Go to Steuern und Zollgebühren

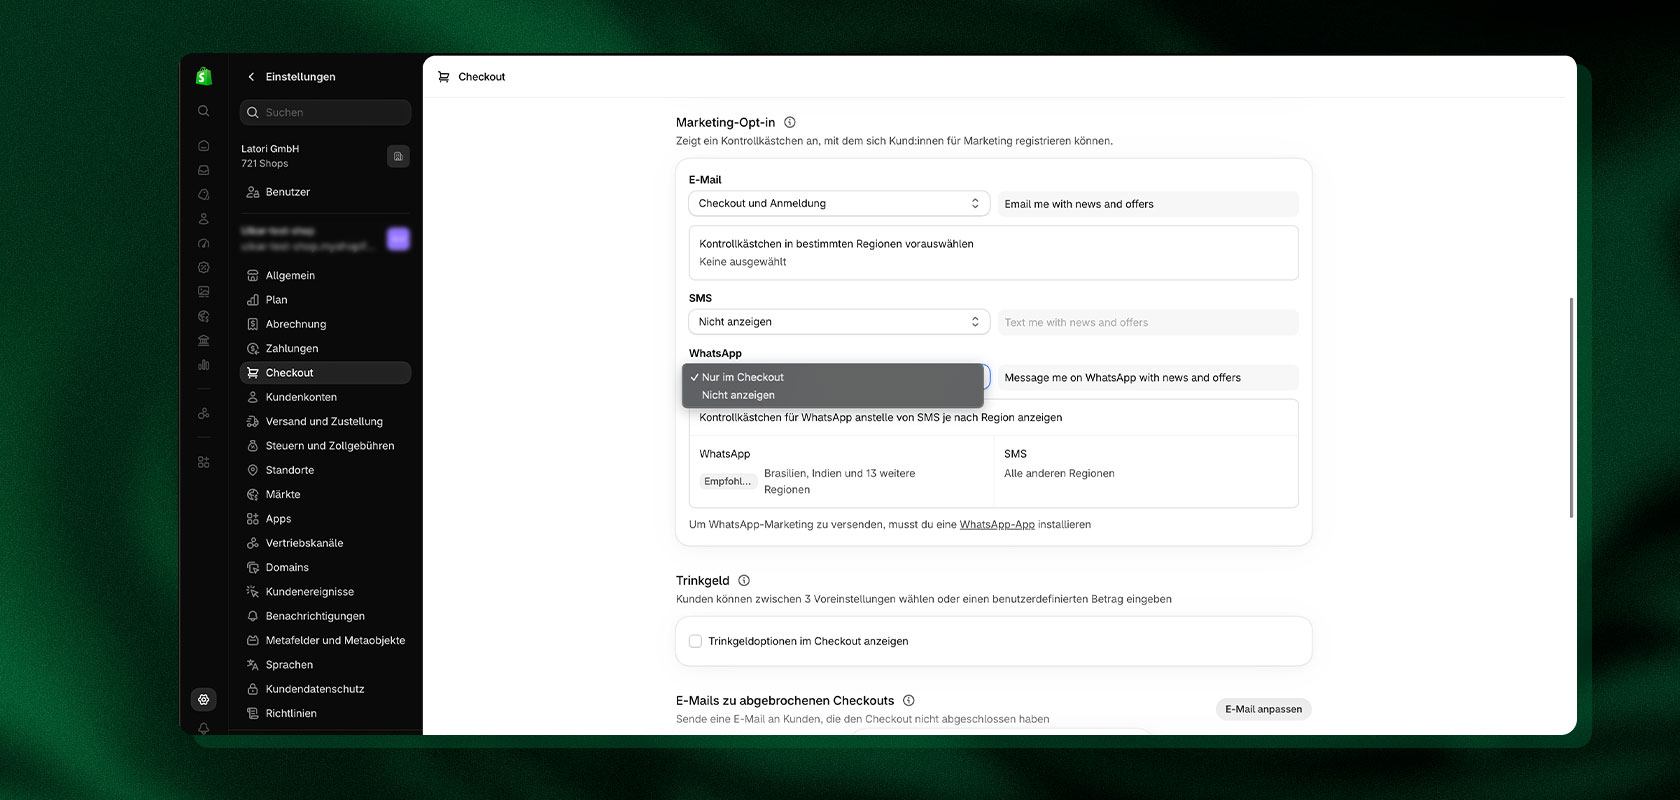[326, 446]
